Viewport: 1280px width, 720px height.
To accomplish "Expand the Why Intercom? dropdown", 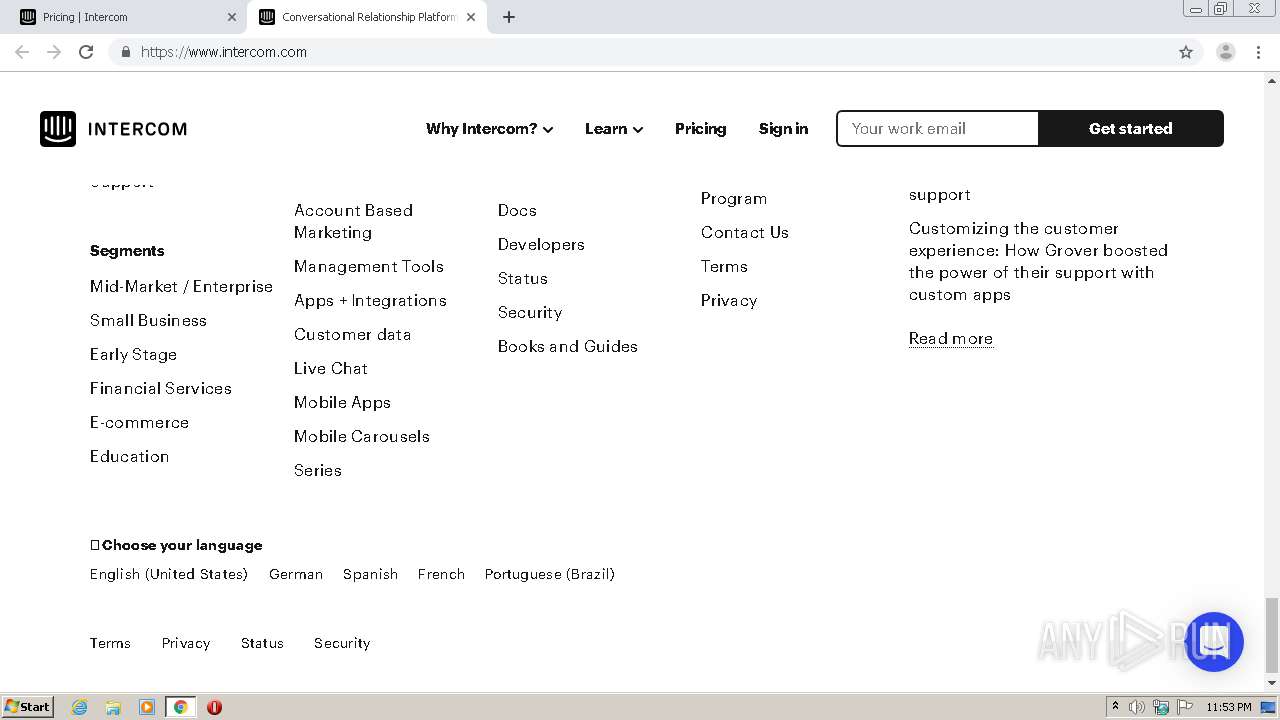I will 490,129.
